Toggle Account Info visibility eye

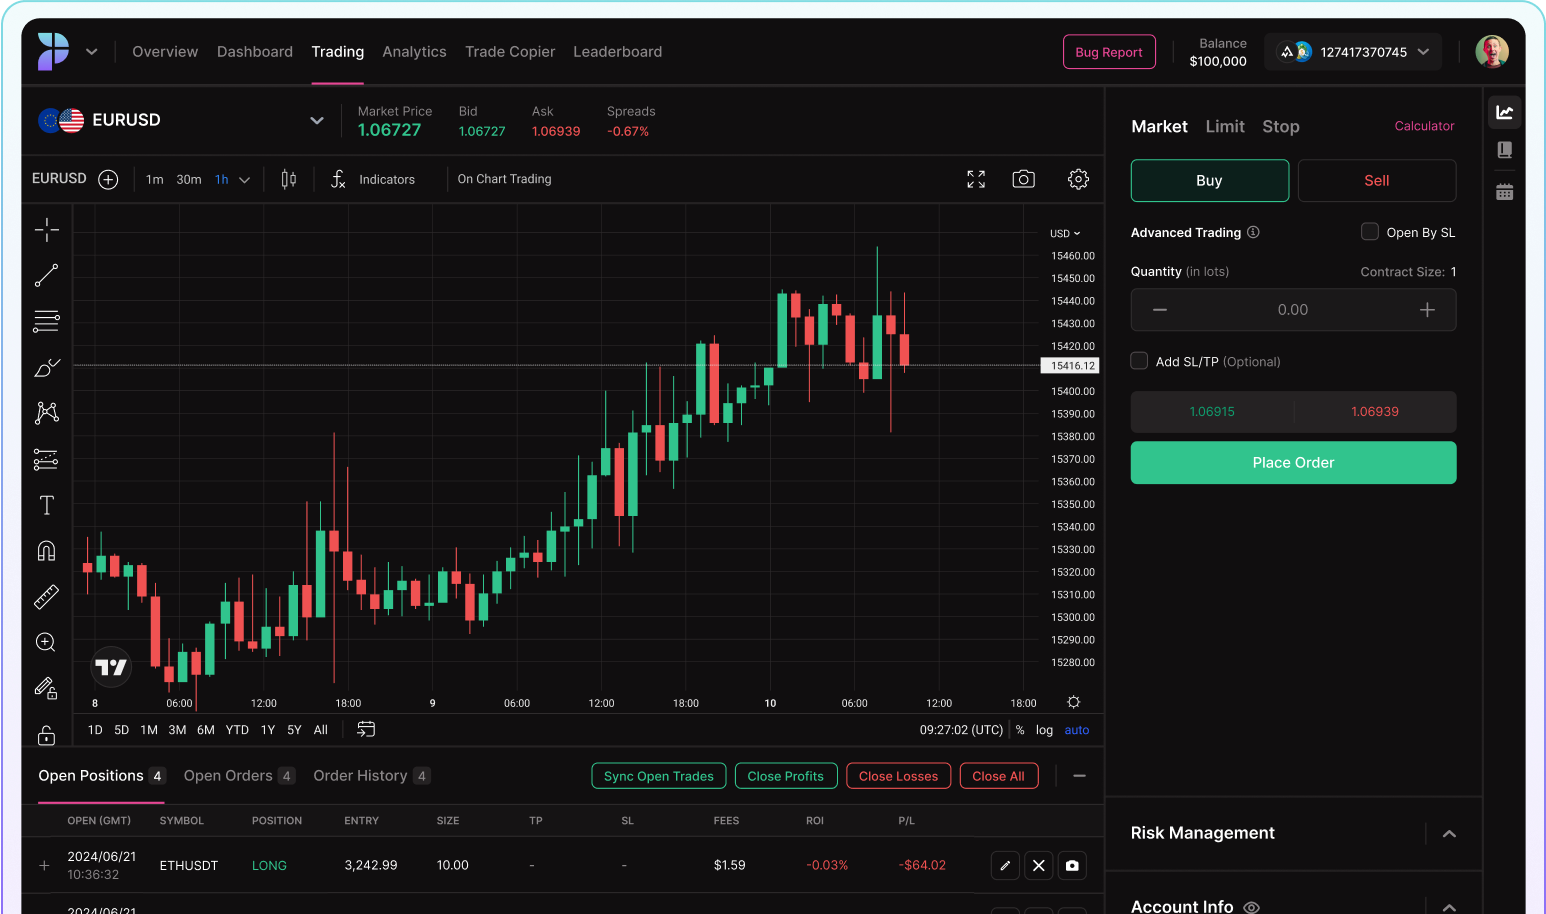coord(1251,907)
